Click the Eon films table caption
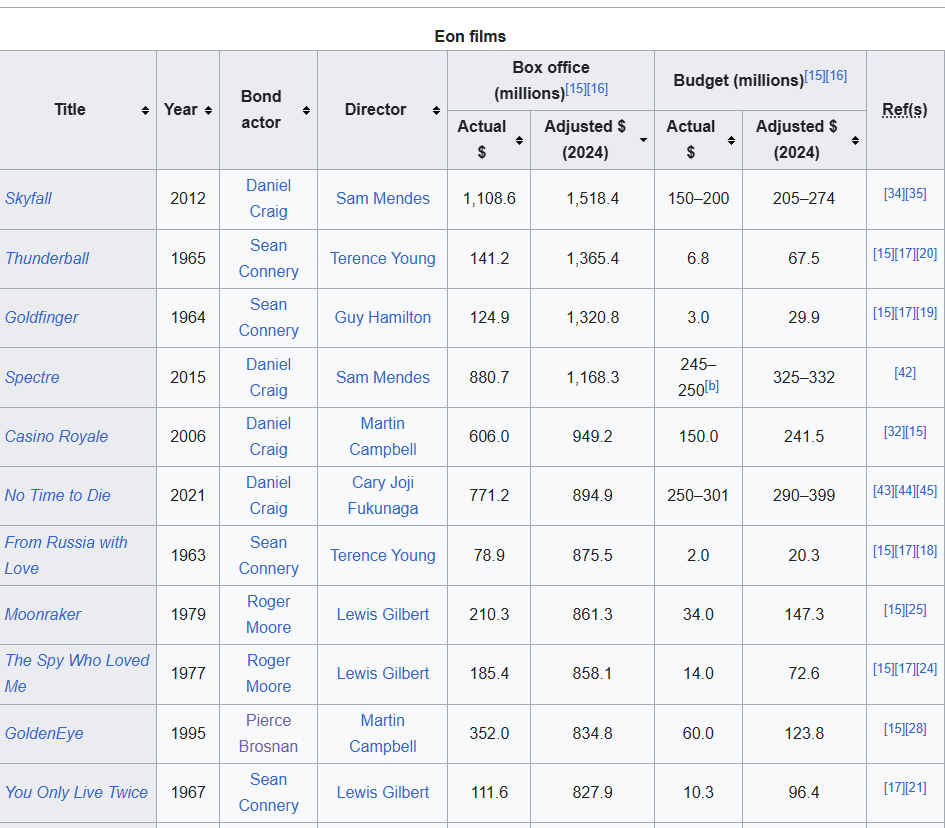Screen dimensions: 945x828 (470, 36)
